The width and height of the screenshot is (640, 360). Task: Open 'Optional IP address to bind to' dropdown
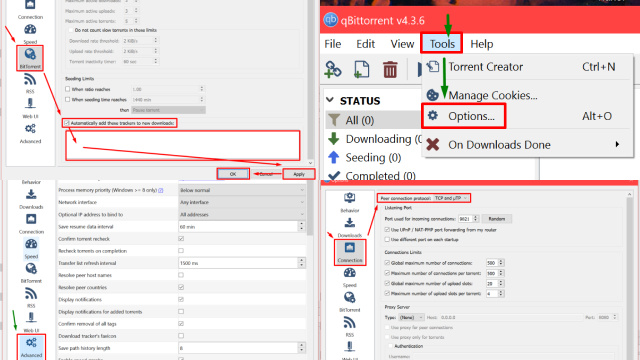(242, 214)
